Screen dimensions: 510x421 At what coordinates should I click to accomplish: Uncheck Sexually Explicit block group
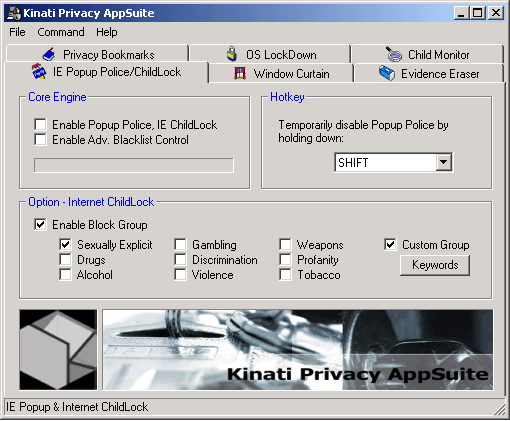[65, 245]
